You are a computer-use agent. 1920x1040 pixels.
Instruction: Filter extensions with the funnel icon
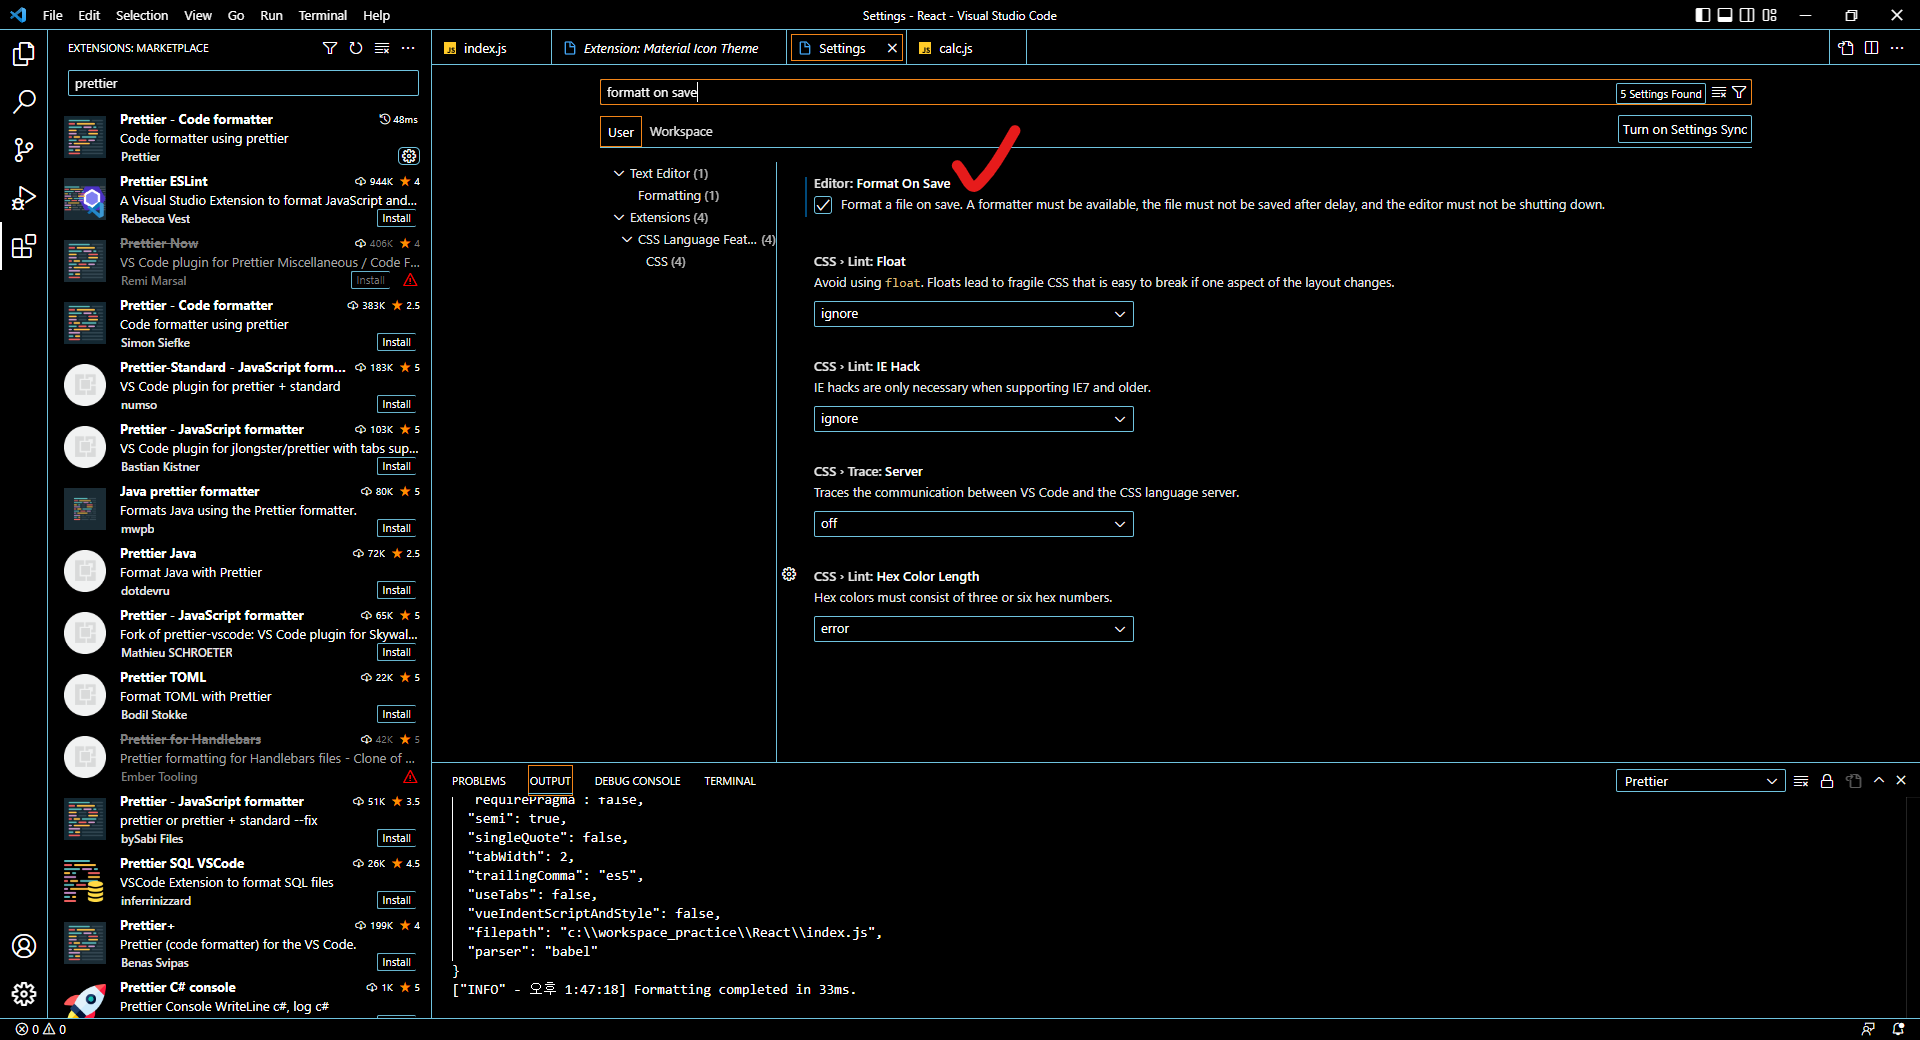click(330, 48)
